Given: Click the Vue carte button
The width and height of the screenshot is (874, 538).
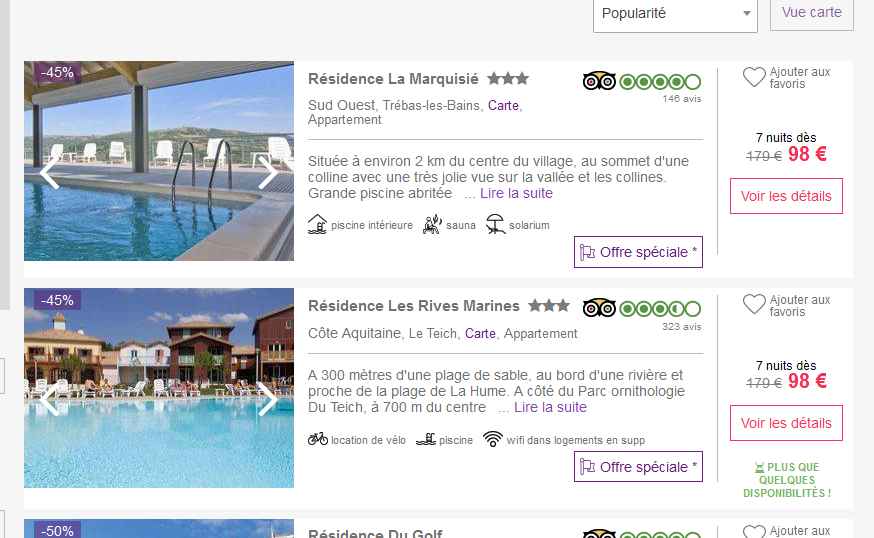Looking at the screenshot, I should click(812, 13).
